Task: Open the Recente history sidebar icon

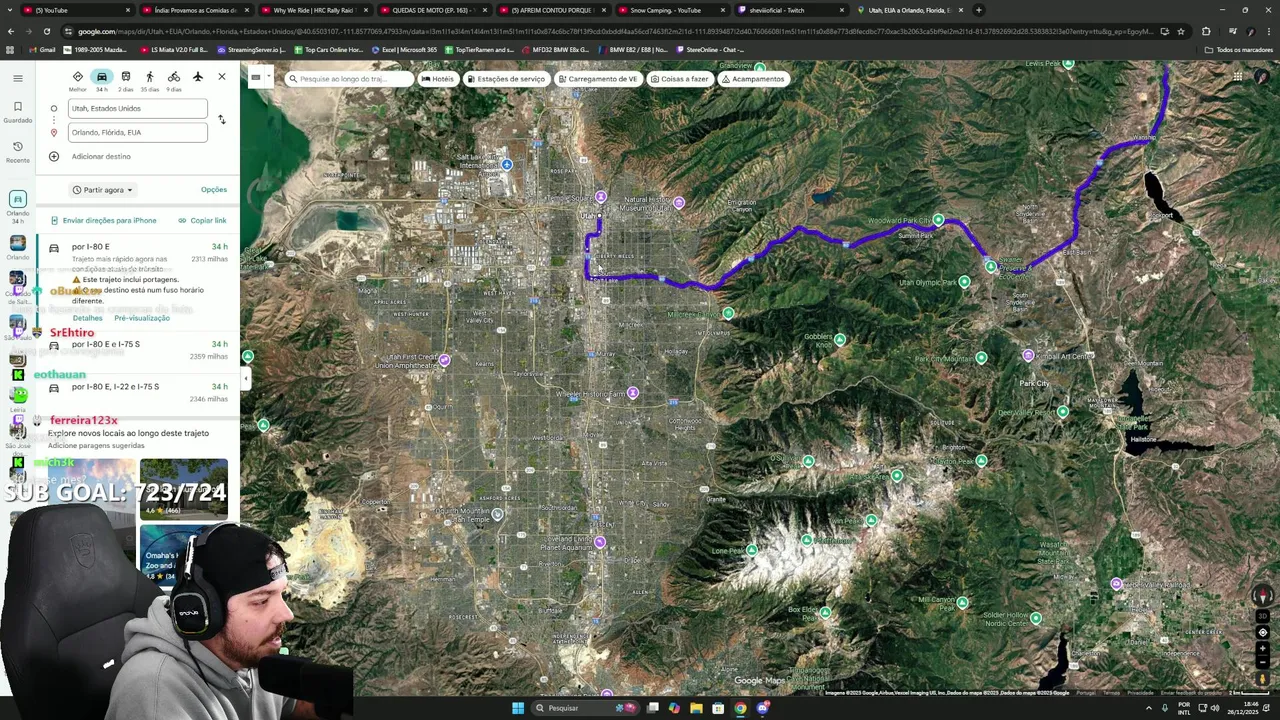Action: click(x=17, y=151)
